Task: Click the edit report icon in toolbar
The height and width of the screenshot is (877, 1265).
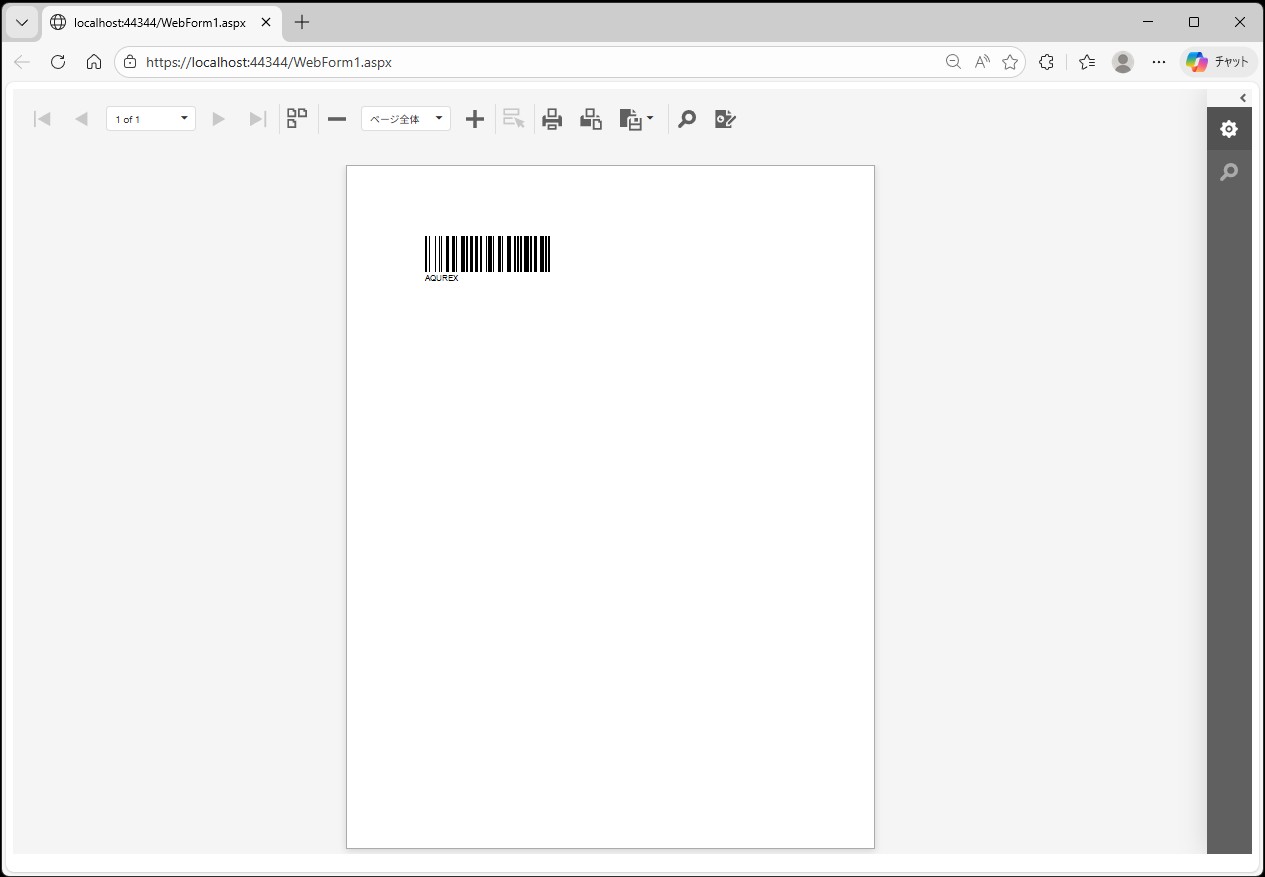Action: [725, 120]
